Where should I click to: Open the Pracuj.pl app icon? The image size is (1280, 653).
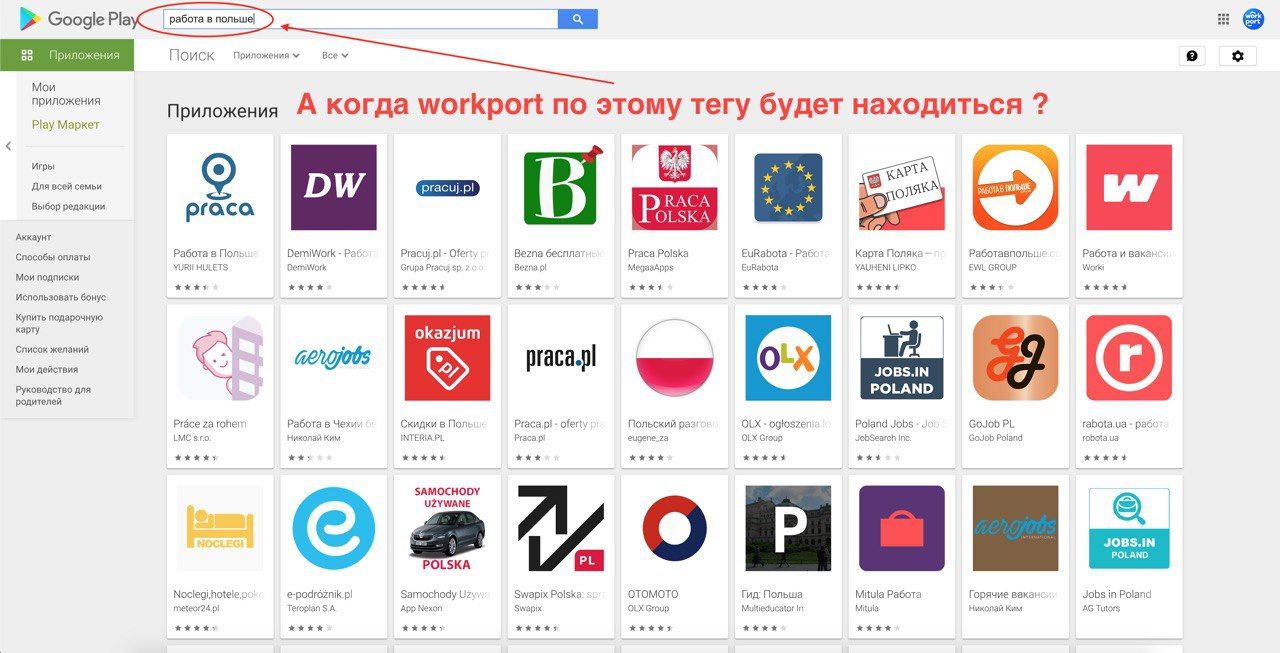click(x=447, y=188)
